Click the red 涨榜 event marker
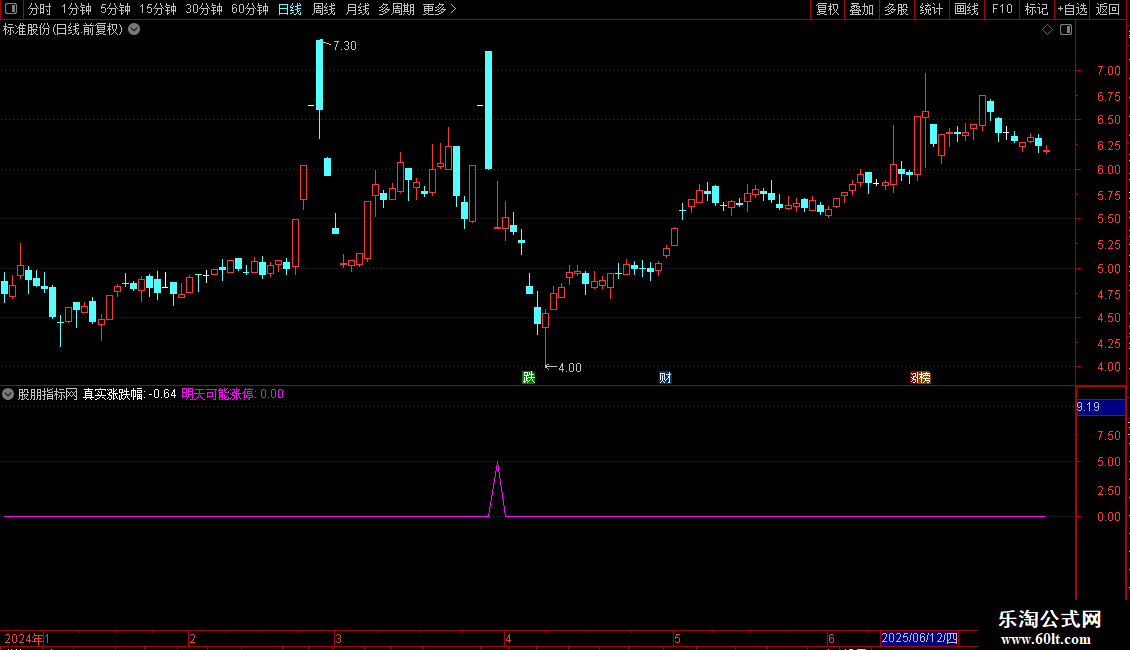 click(x=920, y=378)
